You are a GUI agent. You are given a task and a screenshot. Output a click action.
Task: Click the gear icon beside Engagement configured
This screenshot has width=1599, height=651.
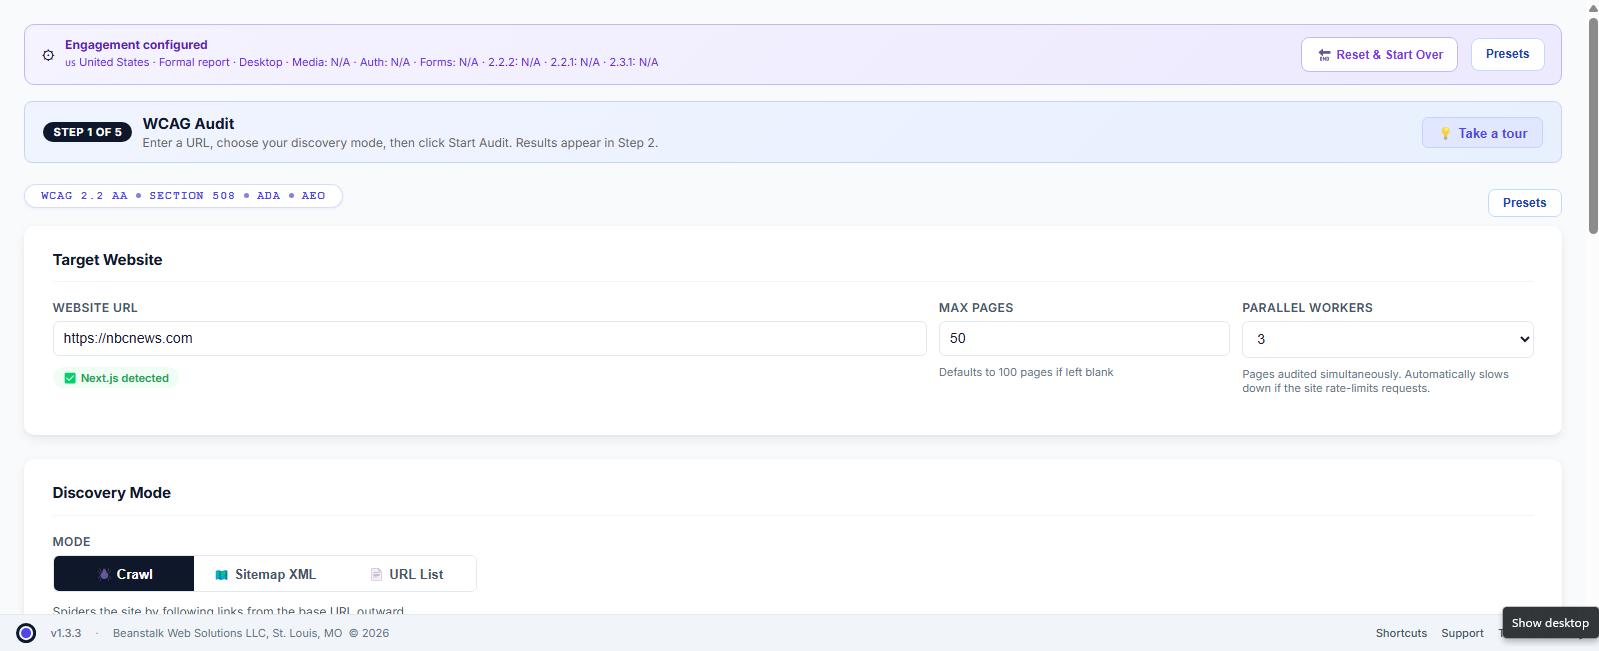tap(48, 55)
